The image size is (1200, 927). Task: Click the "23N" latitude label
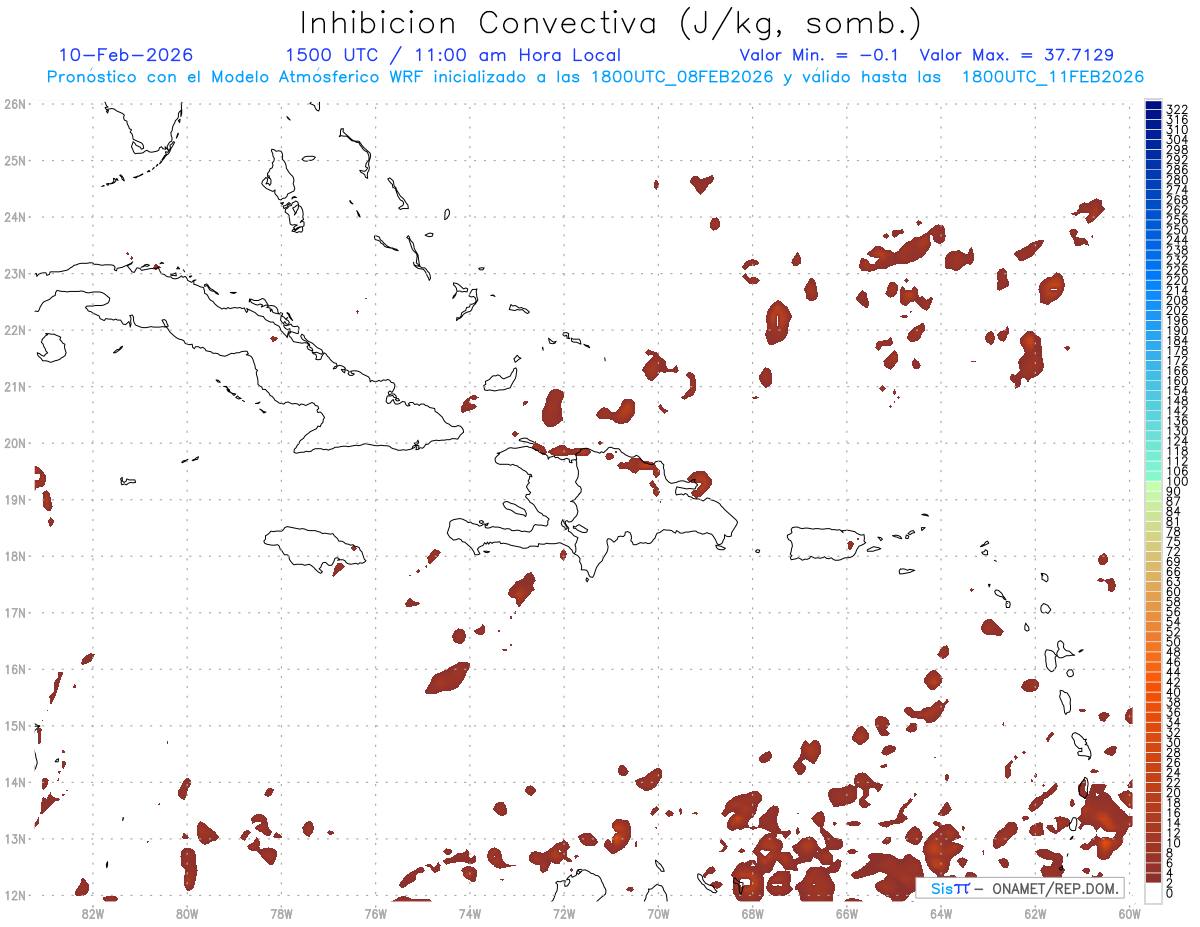[x=15, y=273]
